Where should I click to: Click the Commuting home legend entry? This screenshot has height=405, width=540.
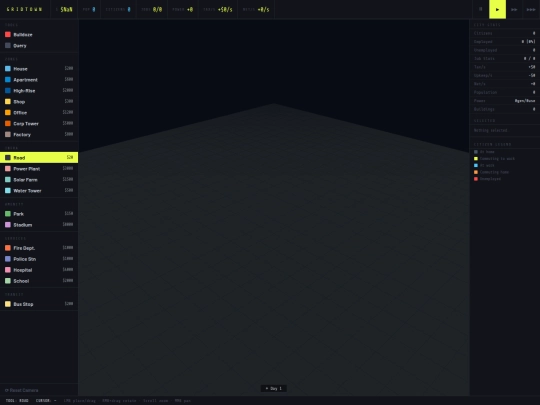[x=491, y=172]
